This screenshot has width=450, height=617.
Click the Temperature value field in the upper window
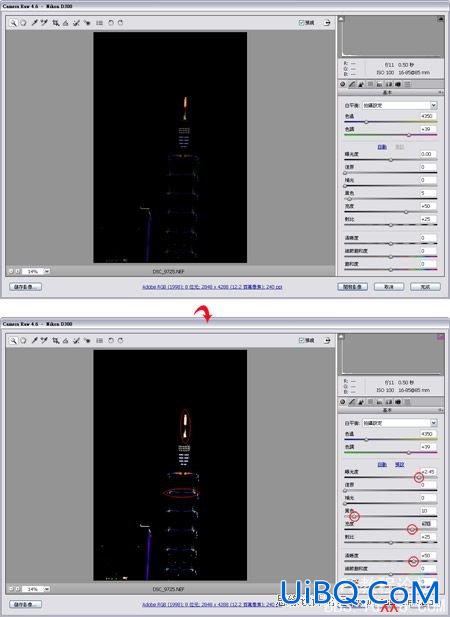tap(428, 116)
